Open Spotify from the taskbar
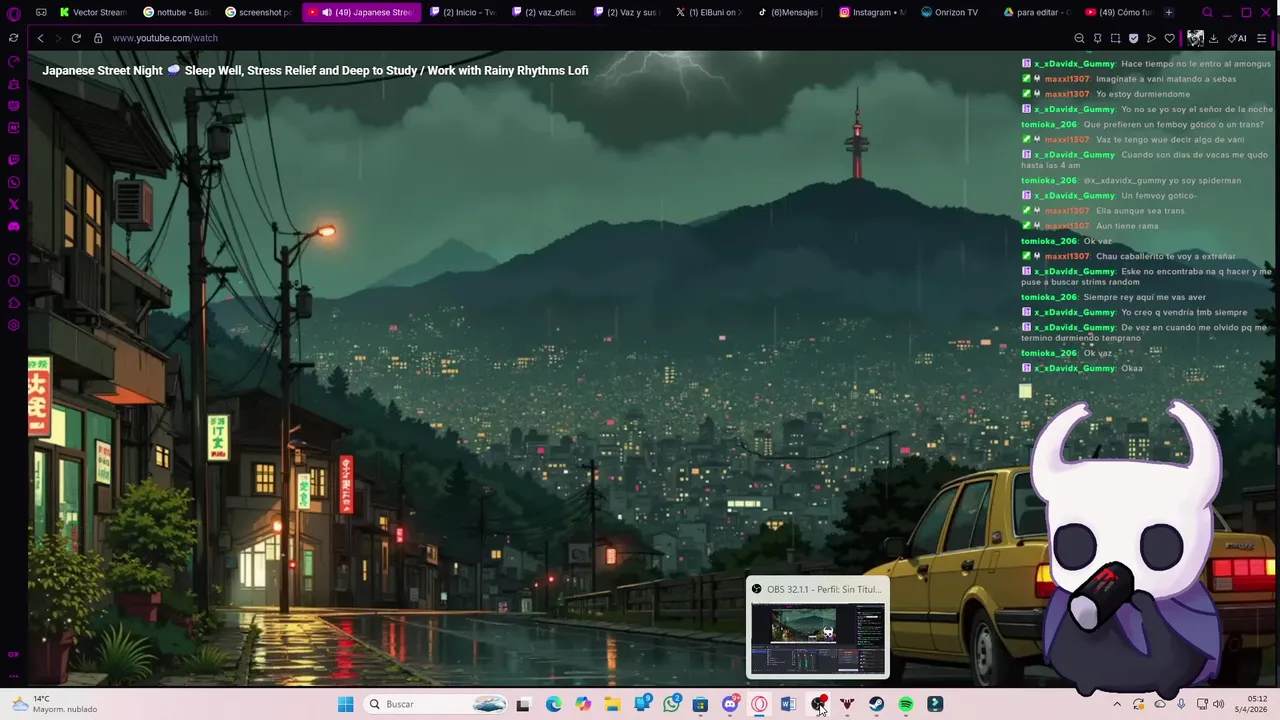This screenshot has height=720, width=1280. pyautogui.click(x=905, y=704)
